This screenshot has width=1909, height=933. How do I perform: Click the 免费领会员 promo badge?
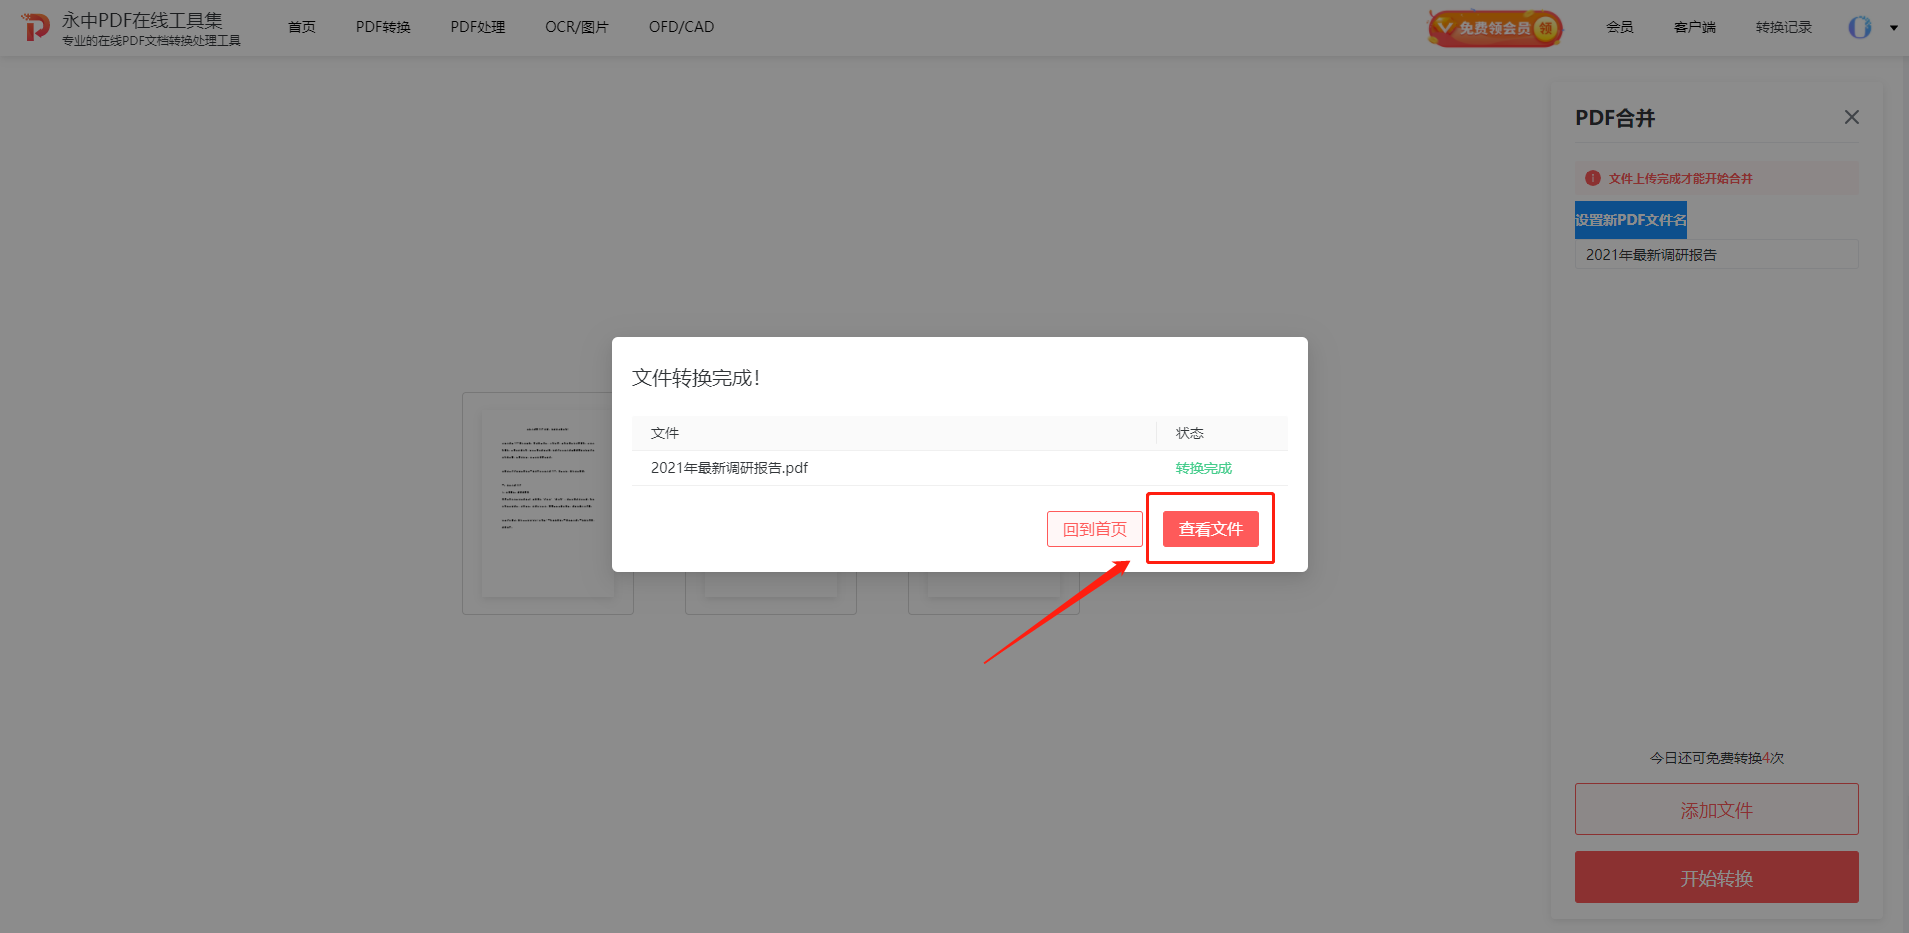click(x=1495, y=28)
